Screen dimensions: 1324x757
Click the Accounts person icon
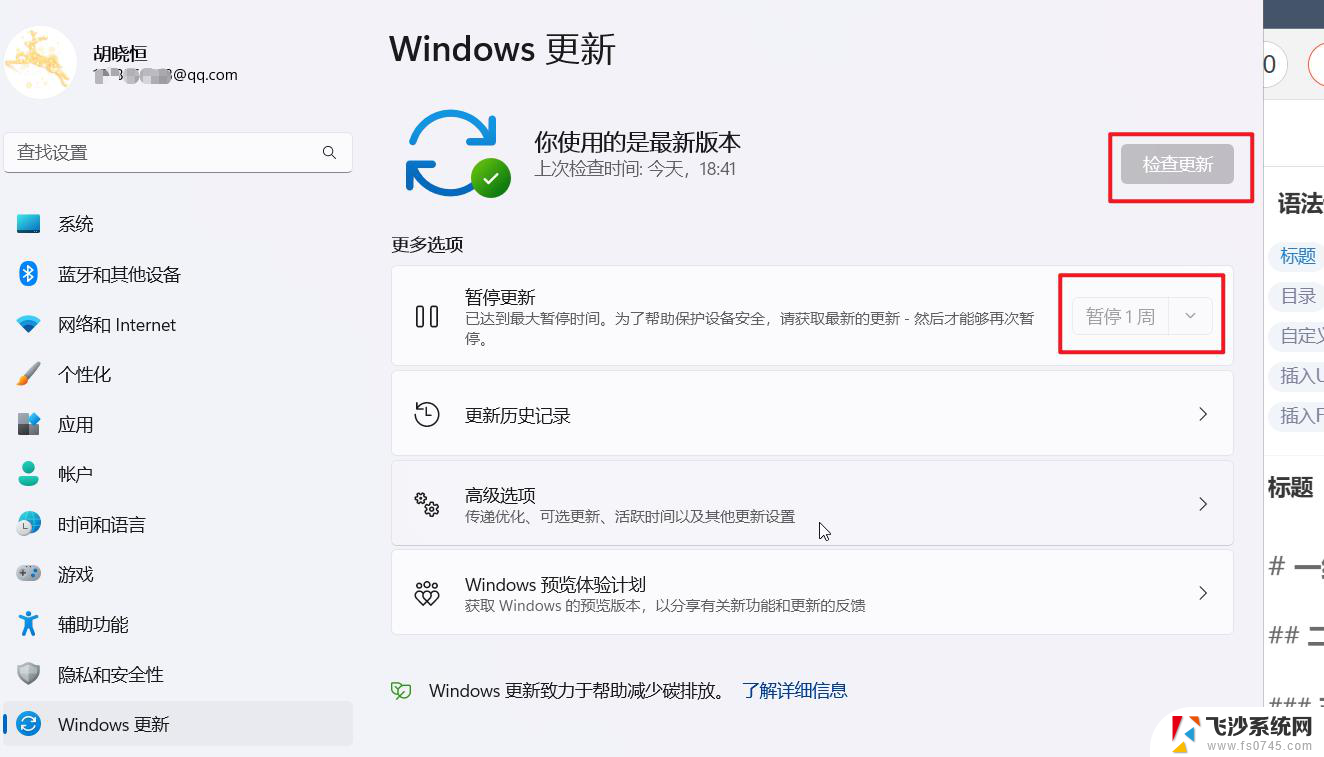pyautogui.click(x=28, y=473)
